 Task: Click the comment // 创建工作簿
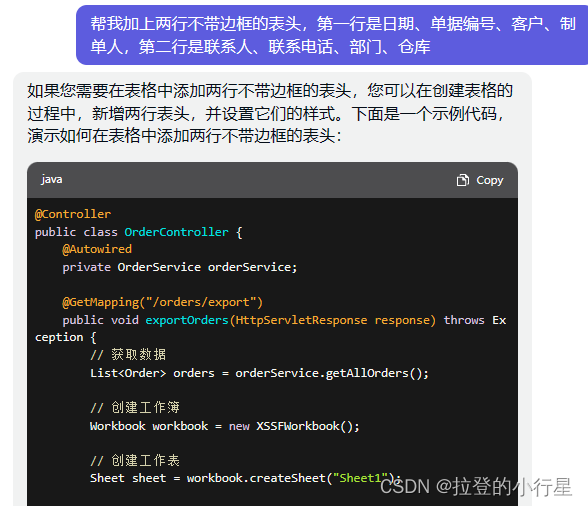pyautogui.click(x=135, y=407)
